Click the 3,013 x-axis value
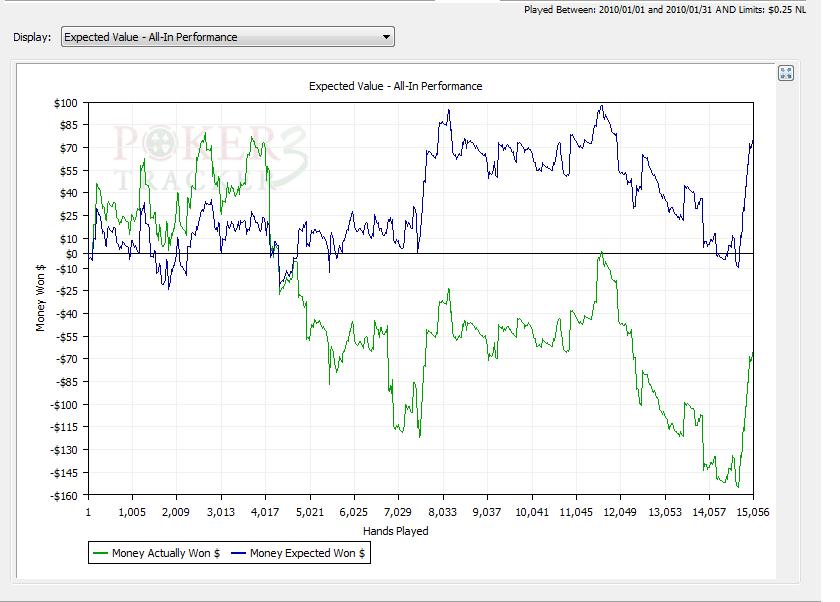Image resolution: width=840 pixels, height=602 pixels. coord(221,512)
